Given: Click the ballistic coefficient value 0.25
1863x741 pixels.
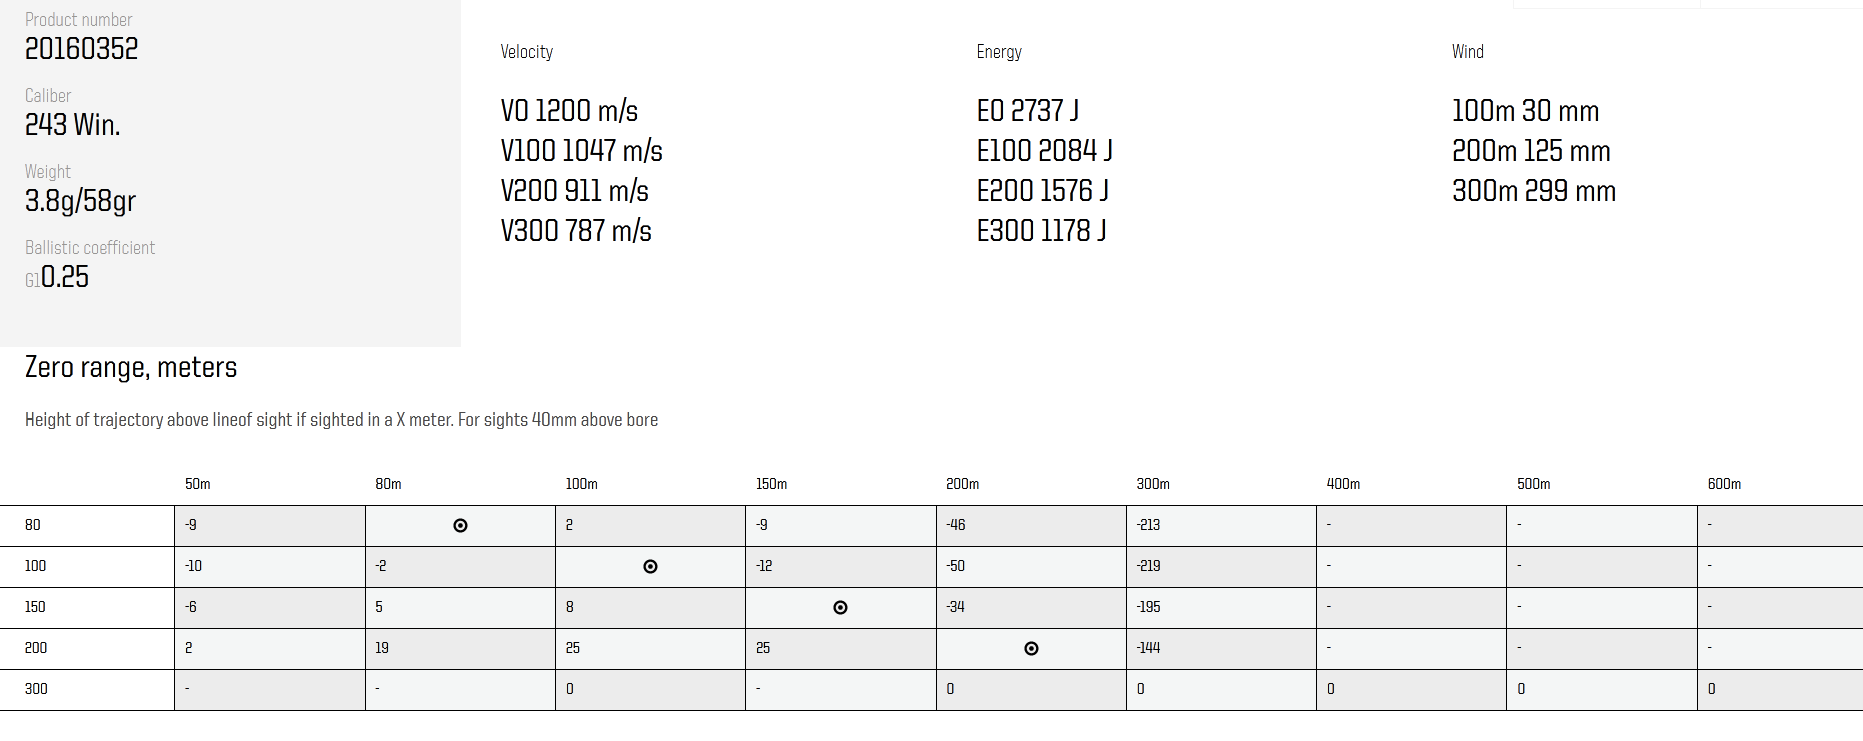Looking at the screenshot, I should [x=65, y=277].
